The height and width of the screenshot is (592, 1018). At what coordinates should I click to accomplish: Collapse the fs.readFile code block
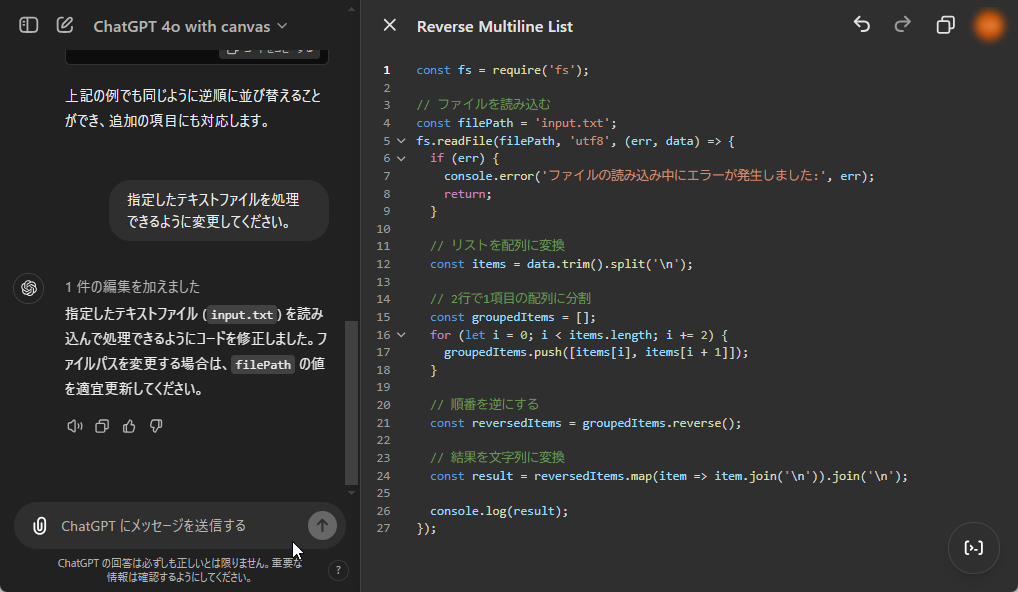(400, 141)
